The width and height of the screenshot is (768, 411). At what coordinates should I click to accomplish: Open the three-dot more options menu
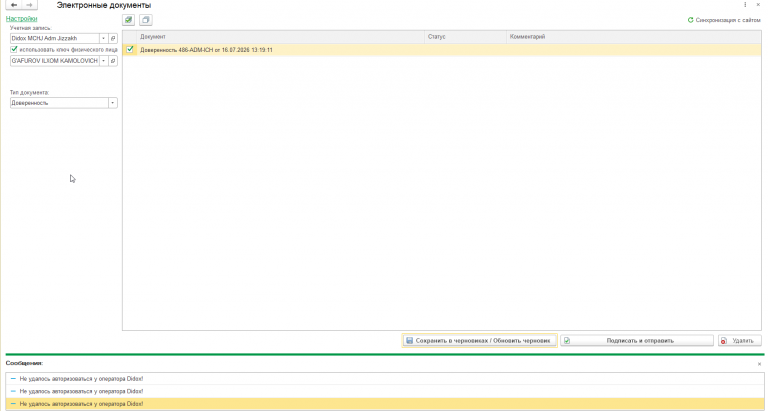pos(745,5)
